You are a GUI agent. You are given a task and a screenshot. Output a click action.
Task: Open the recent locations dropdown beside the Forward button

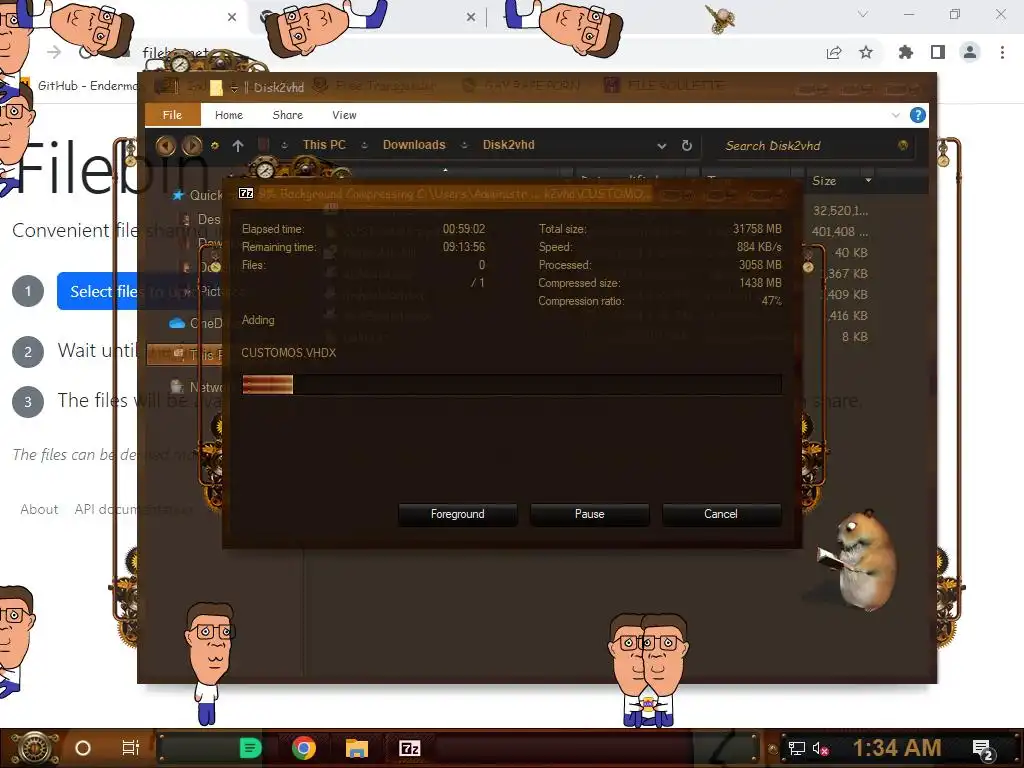coord(215,146)
